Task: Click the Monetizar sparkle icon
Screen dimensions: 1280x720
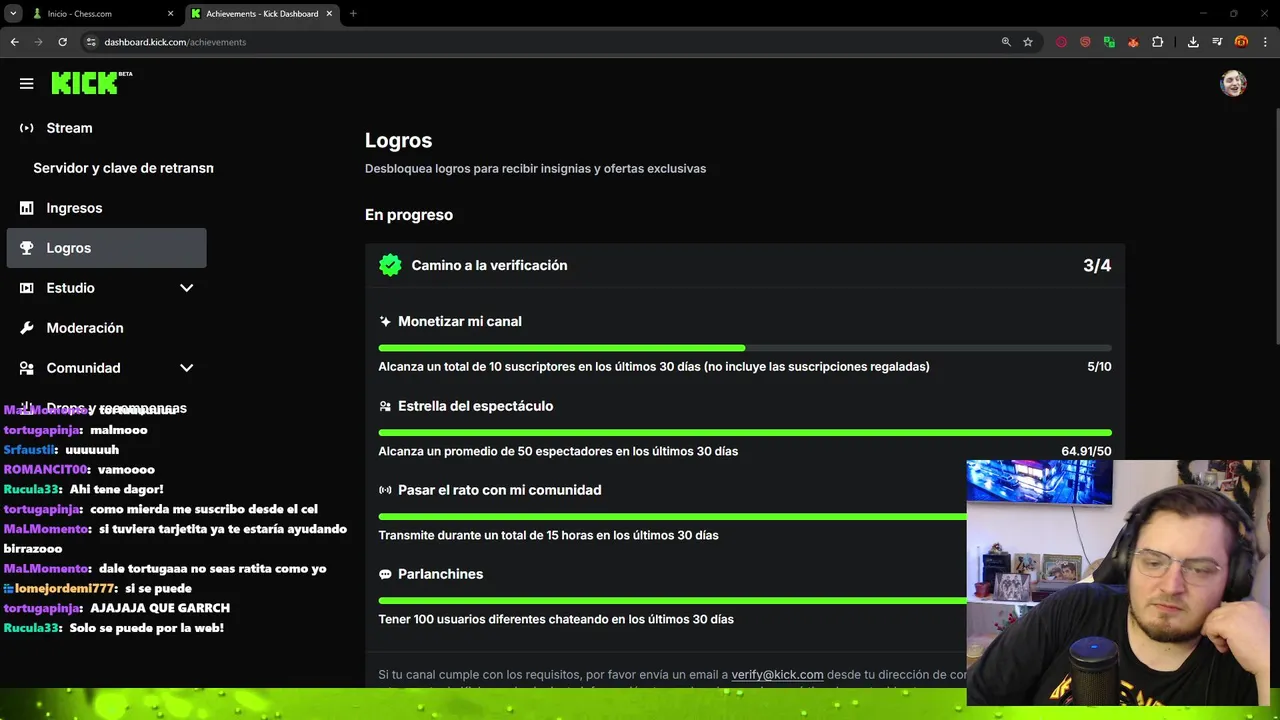Action: pyautogui.click(x=385, y=322)
